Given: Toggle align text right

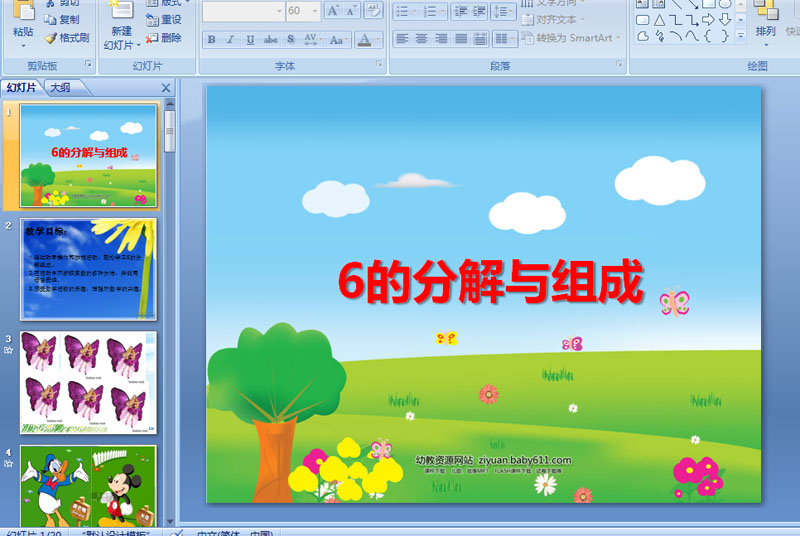Looking at the screenshot, I should point(441,39).
